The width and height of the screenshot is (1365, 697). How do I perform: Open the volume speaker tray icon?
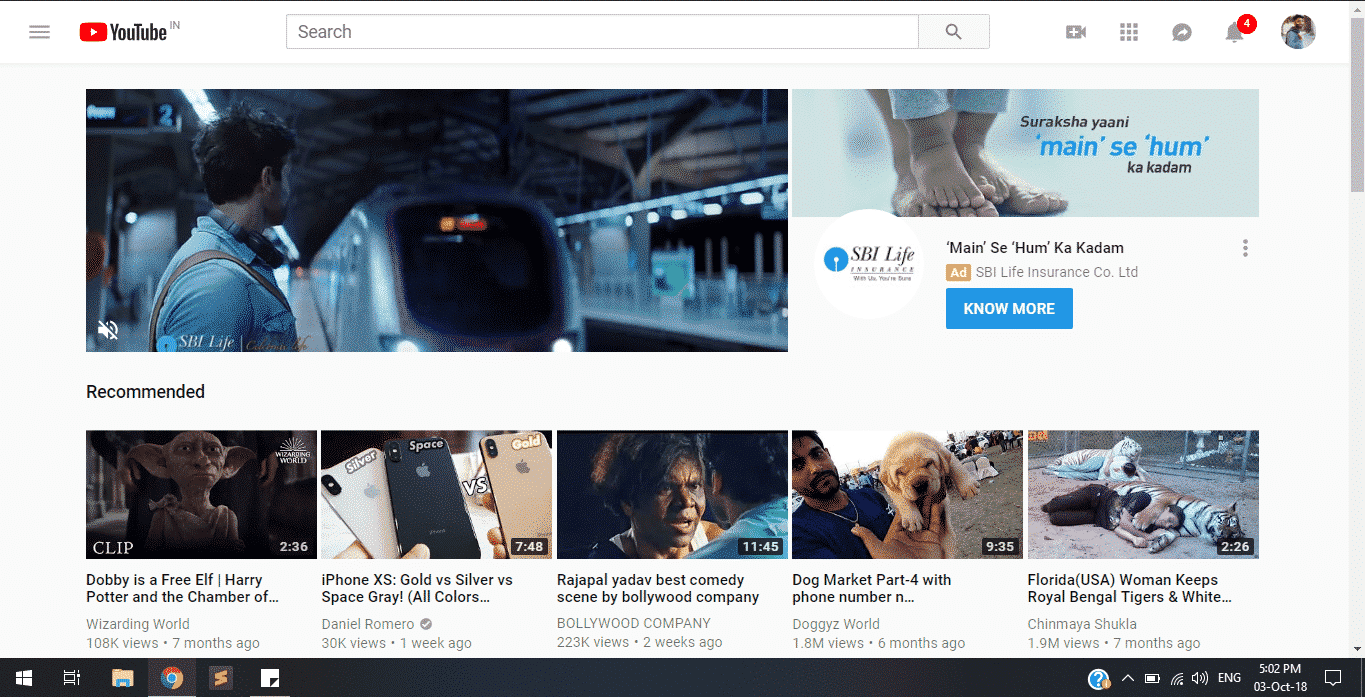(x=1200, y=678)
